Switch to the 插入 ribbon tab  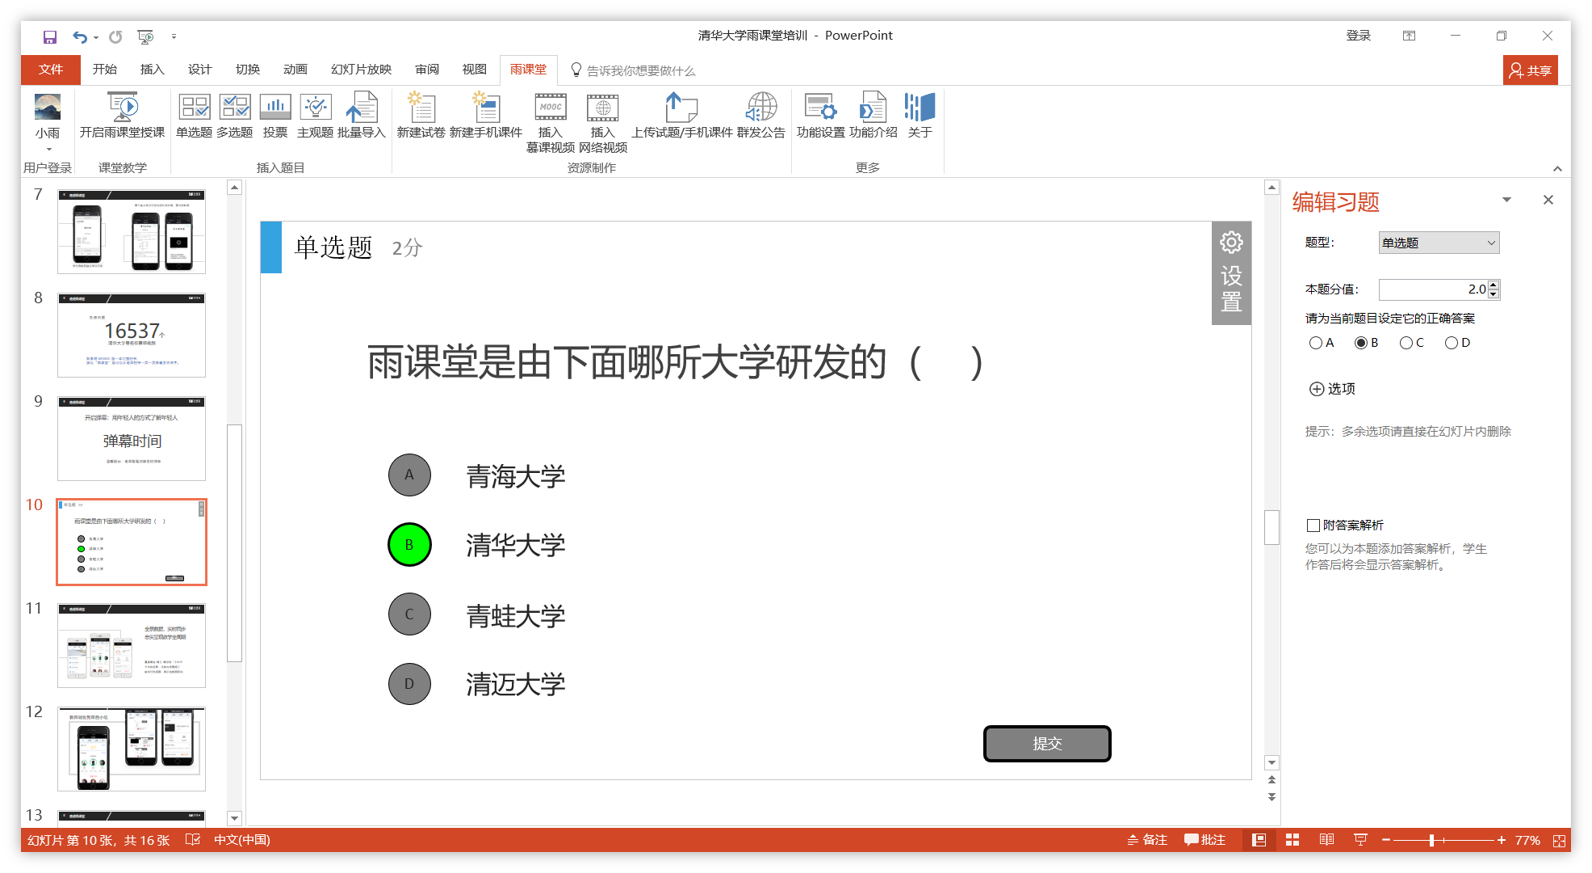[152, 69]
